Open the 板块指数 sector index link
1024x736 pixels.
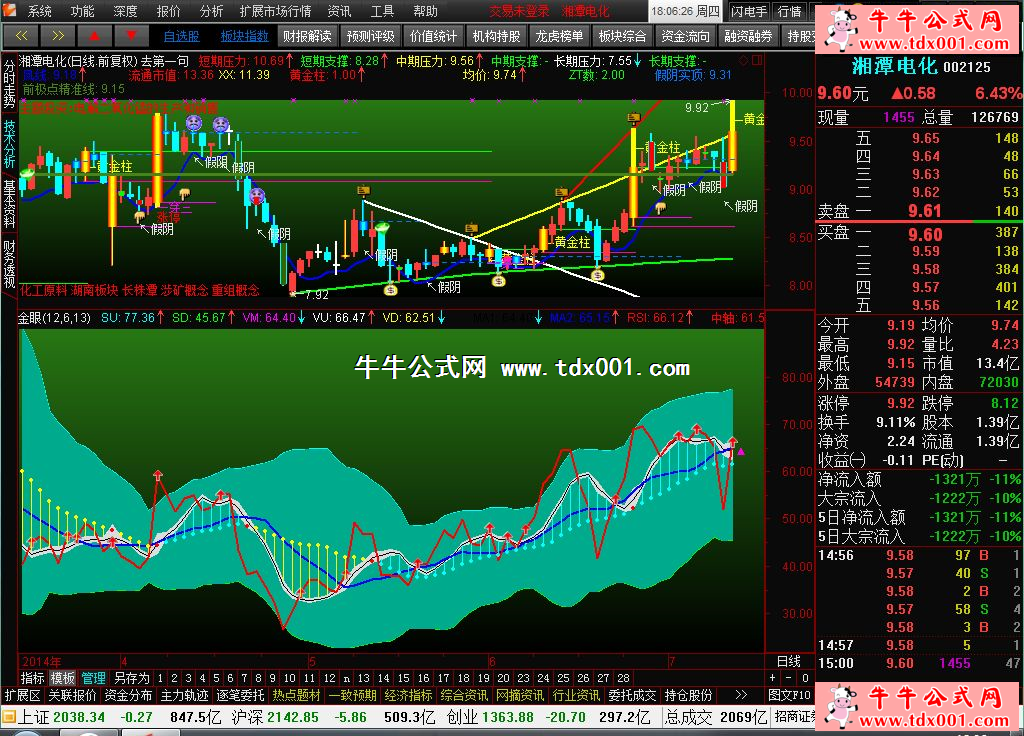[245, 36]
